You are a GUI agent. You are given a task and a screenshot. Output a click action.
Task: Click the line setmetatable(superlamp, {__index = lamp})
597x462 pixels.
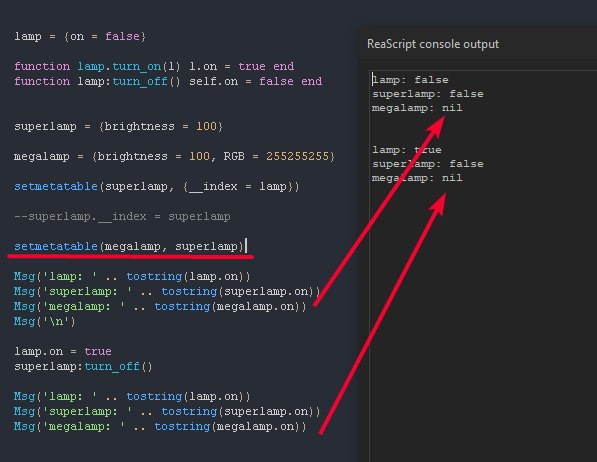157,187
